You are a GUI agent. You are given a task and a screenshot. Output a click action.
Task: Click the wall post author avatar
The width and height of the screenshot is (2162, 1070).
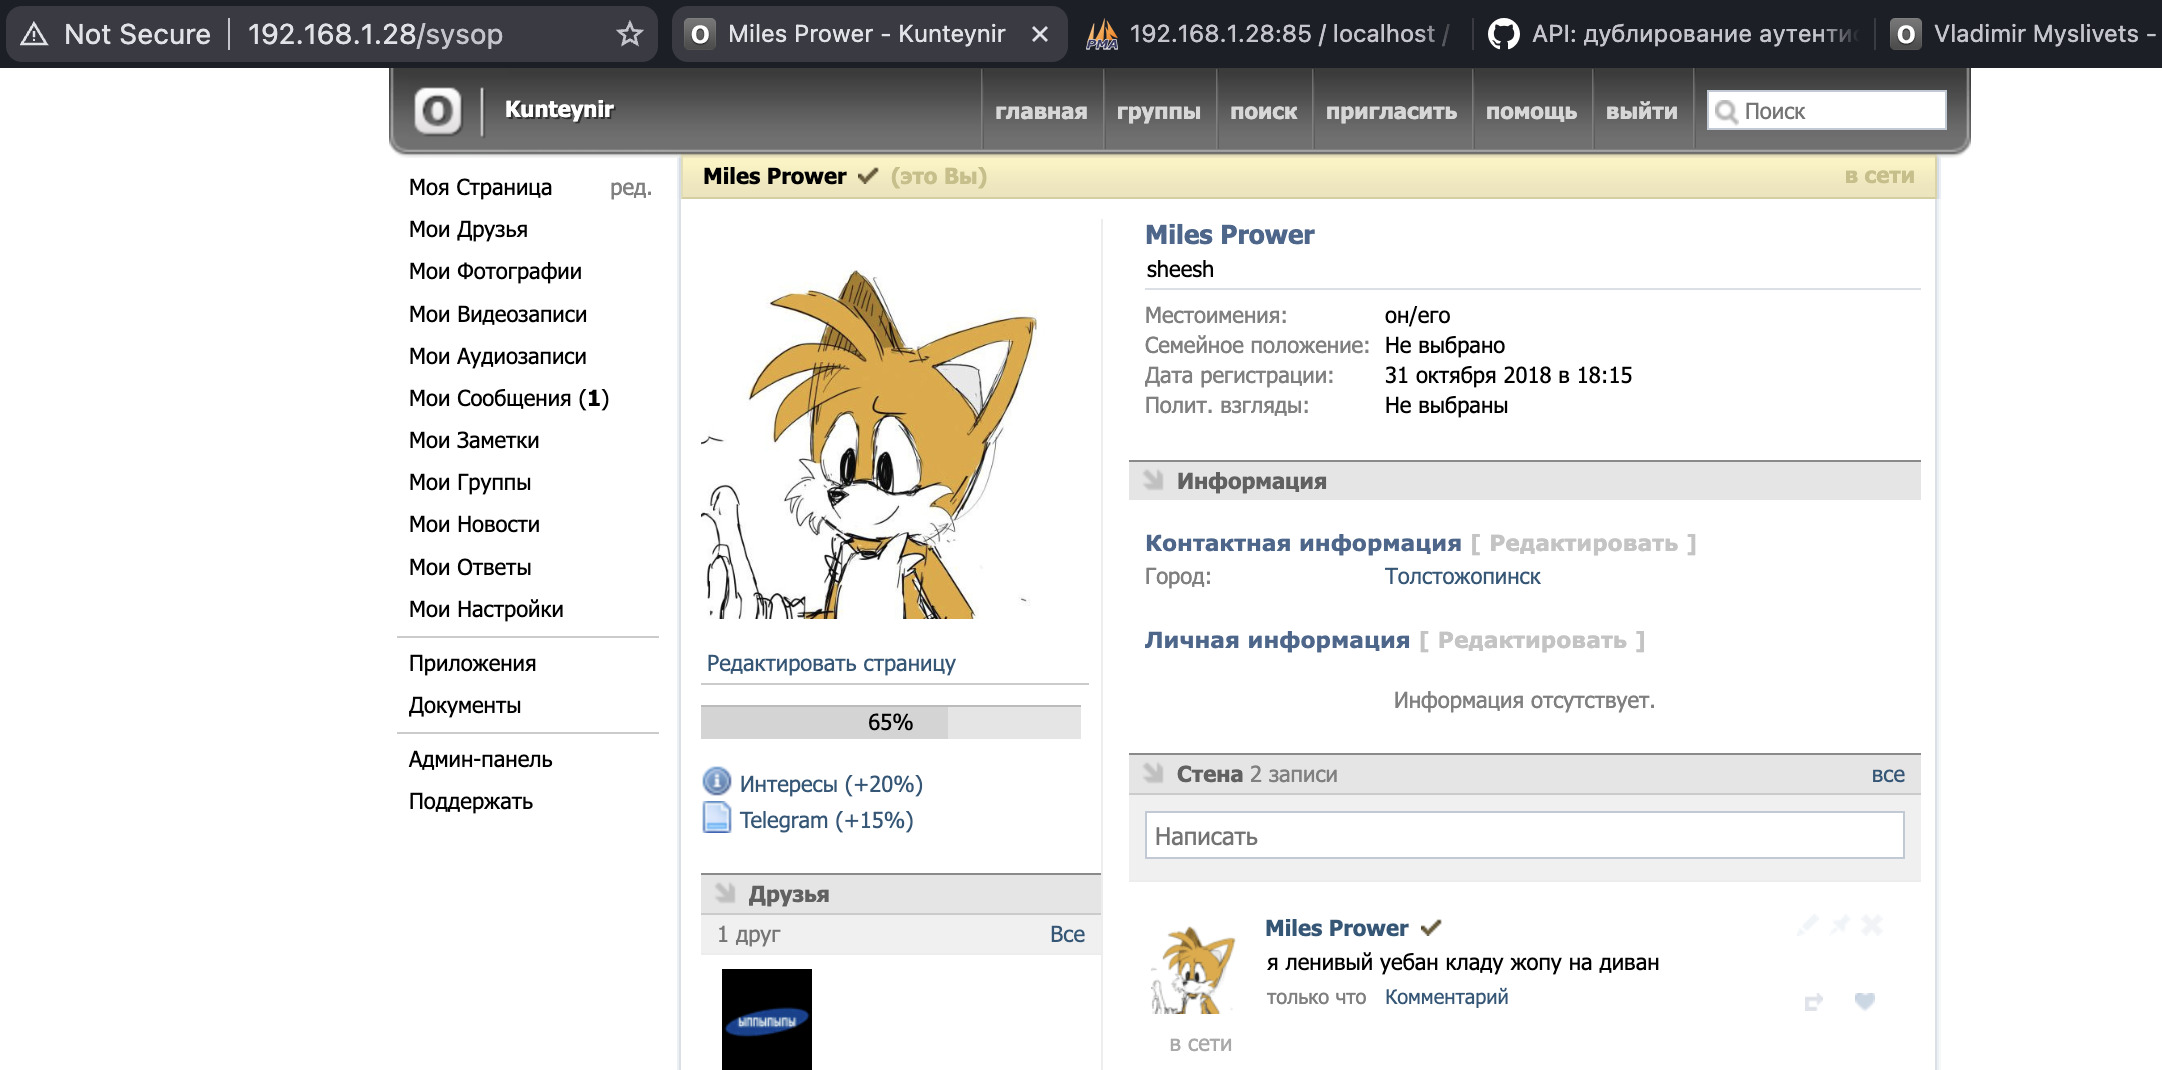tap(1191, 970)
